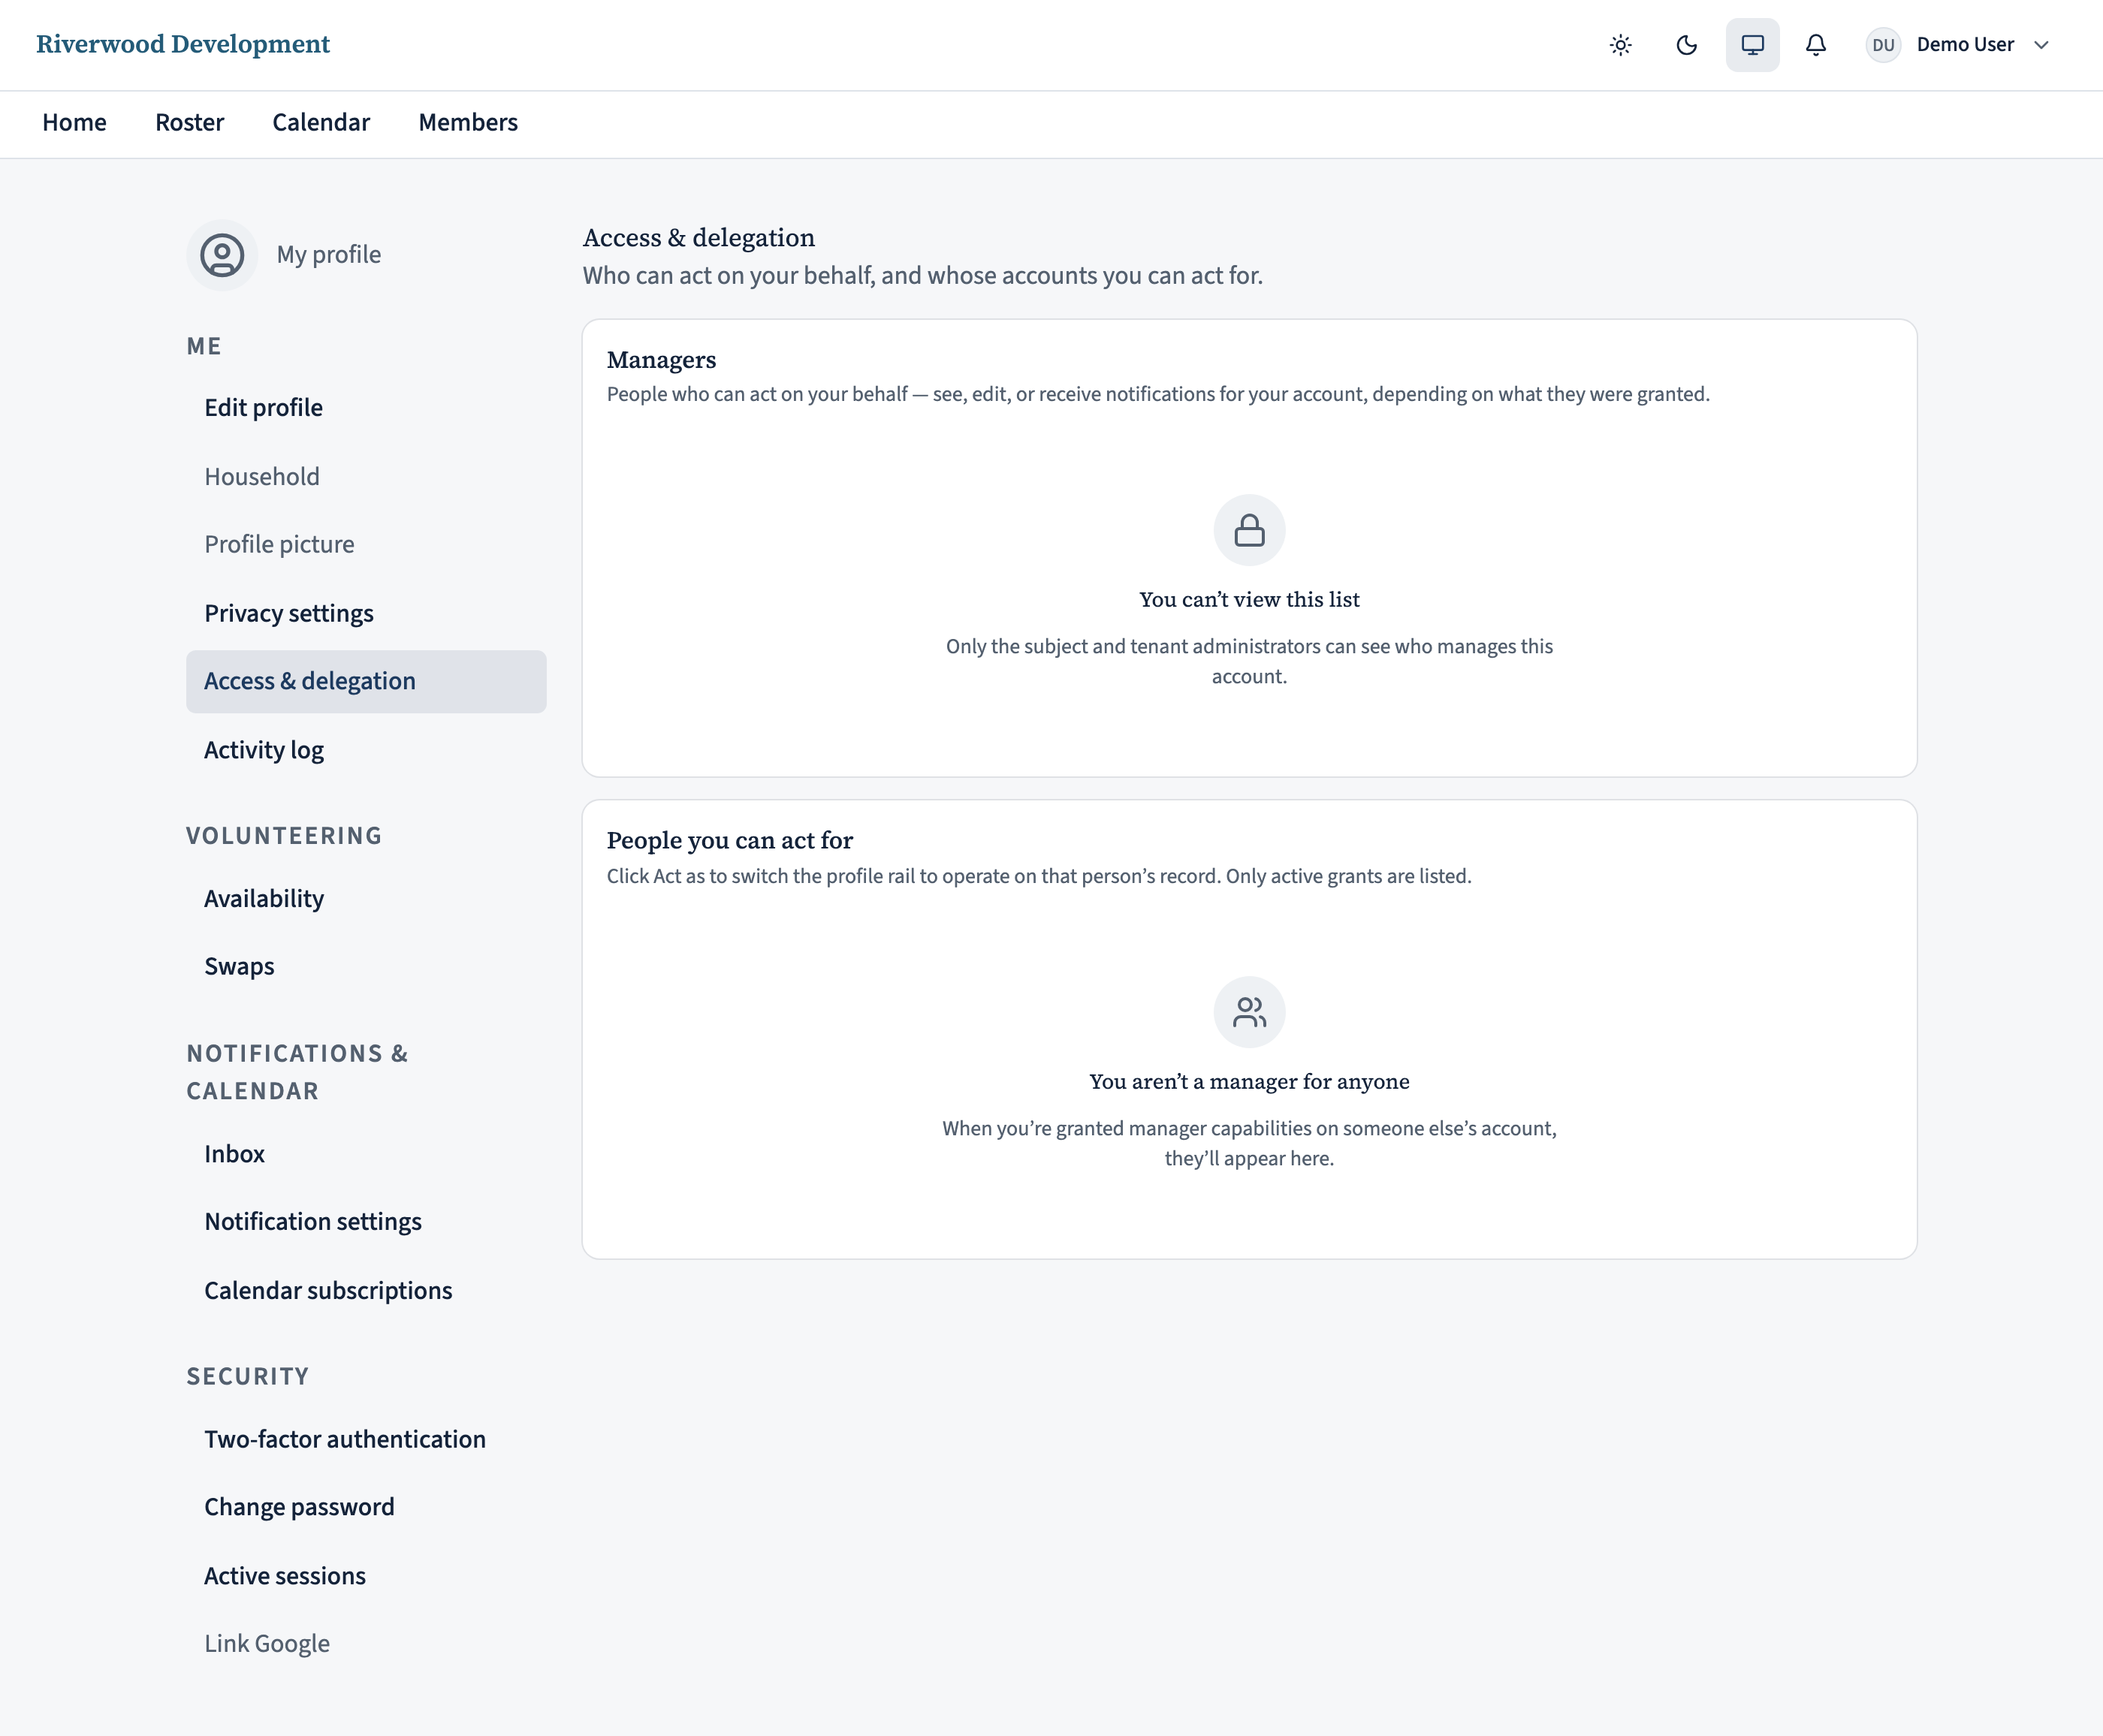Open Swaps page

(366, 967)
